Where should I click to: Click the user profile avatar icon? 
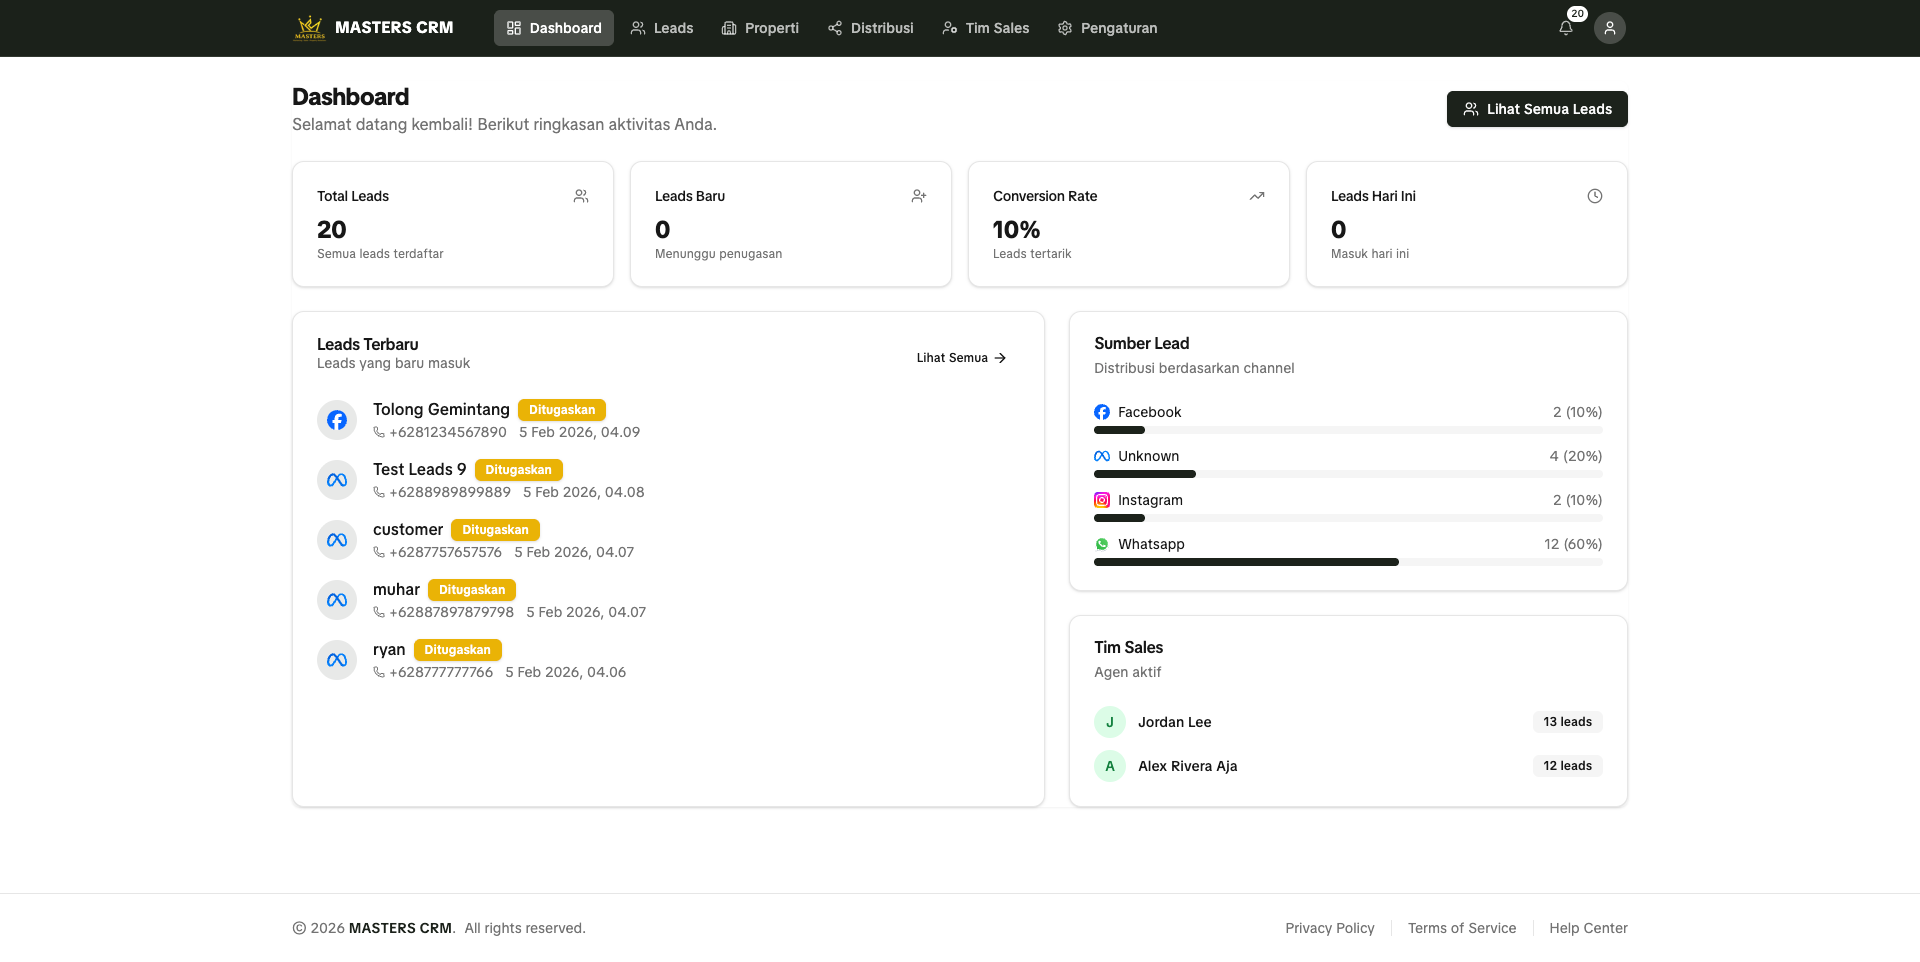[1609, 28]
